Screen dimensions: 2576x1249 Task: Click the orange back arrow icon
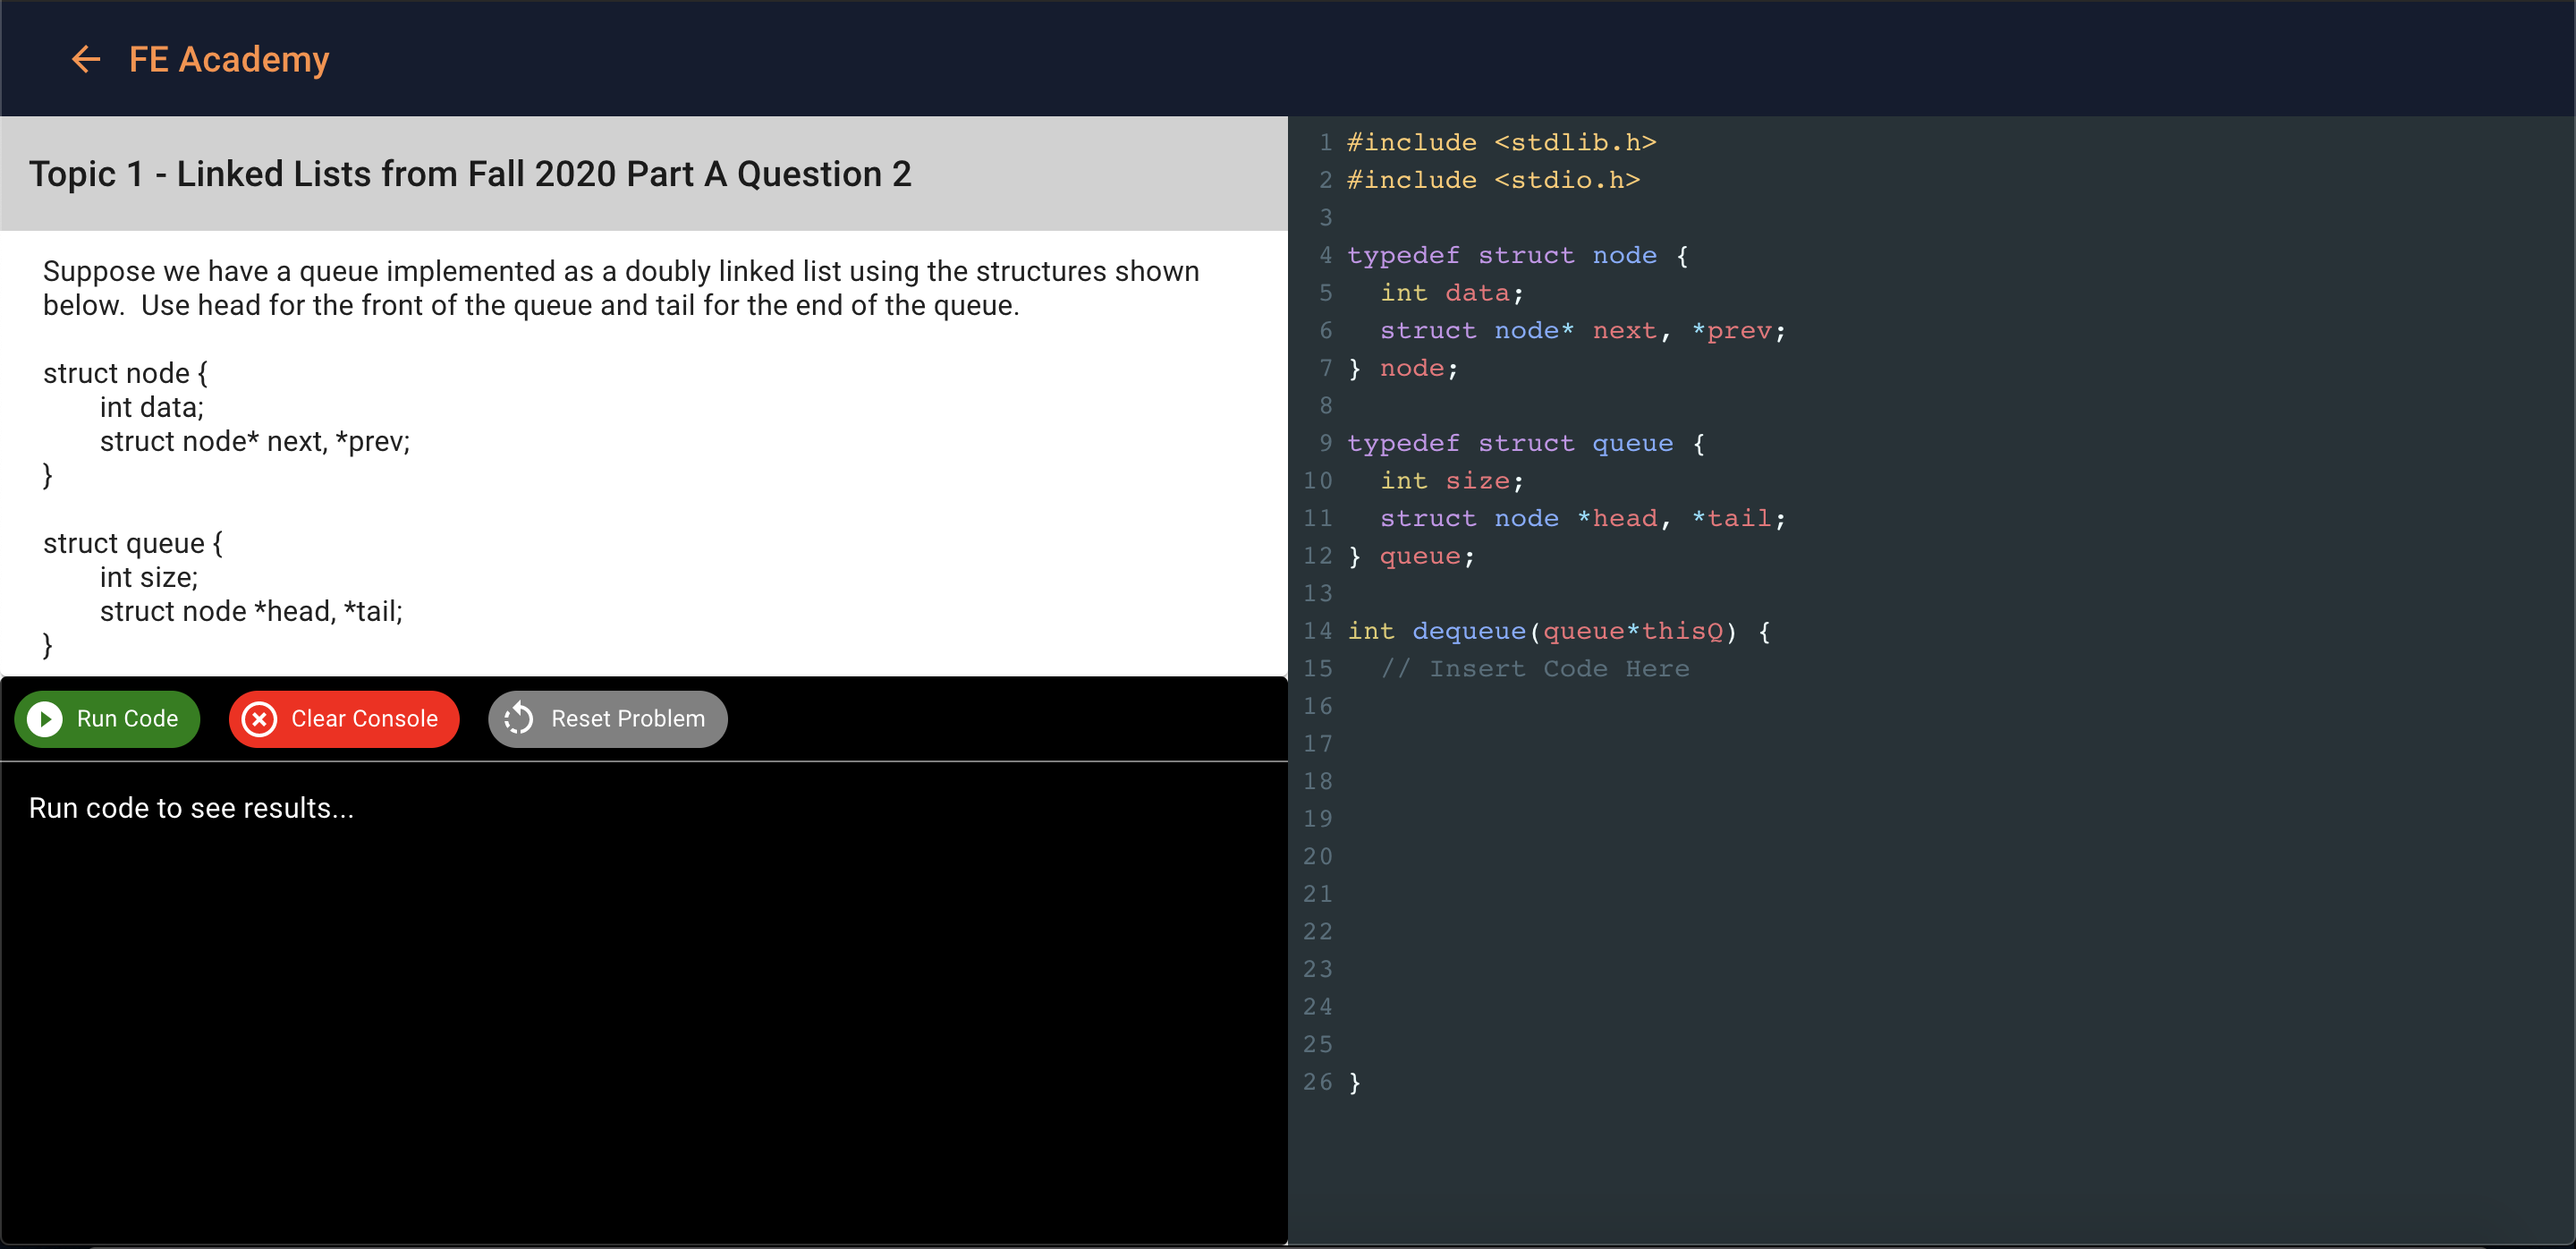point(86,60)
